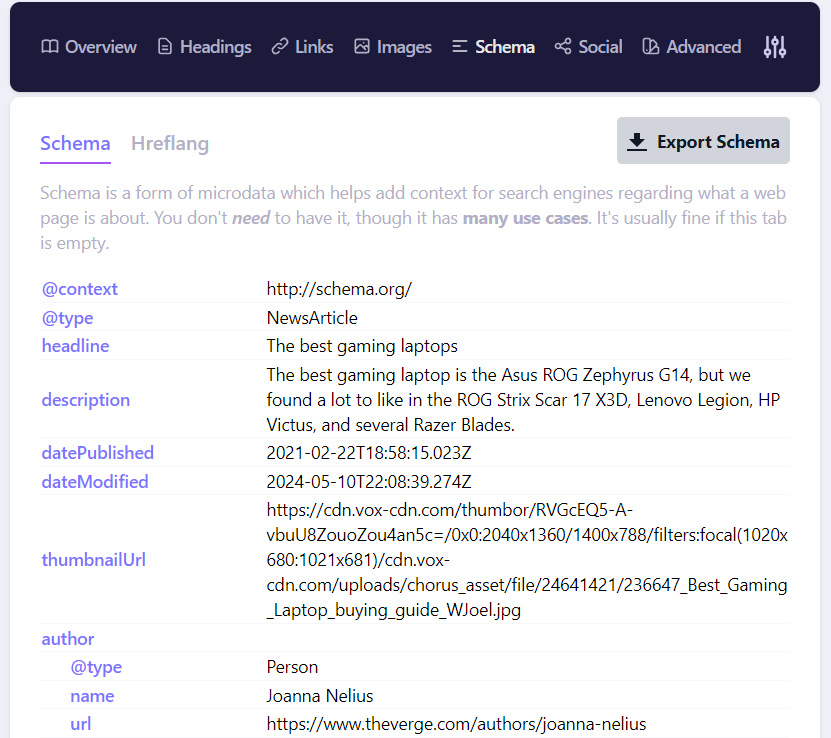This screenshot has height=738, width=831.
Task: Click the "many use cases" link
Action: (525, 218)
